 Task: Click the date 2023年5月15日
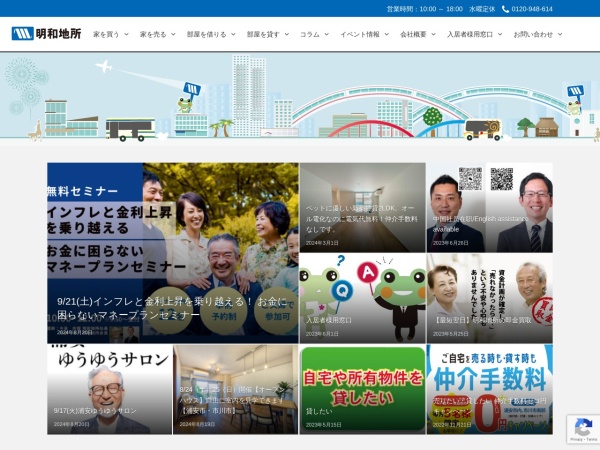coord(324,425)
